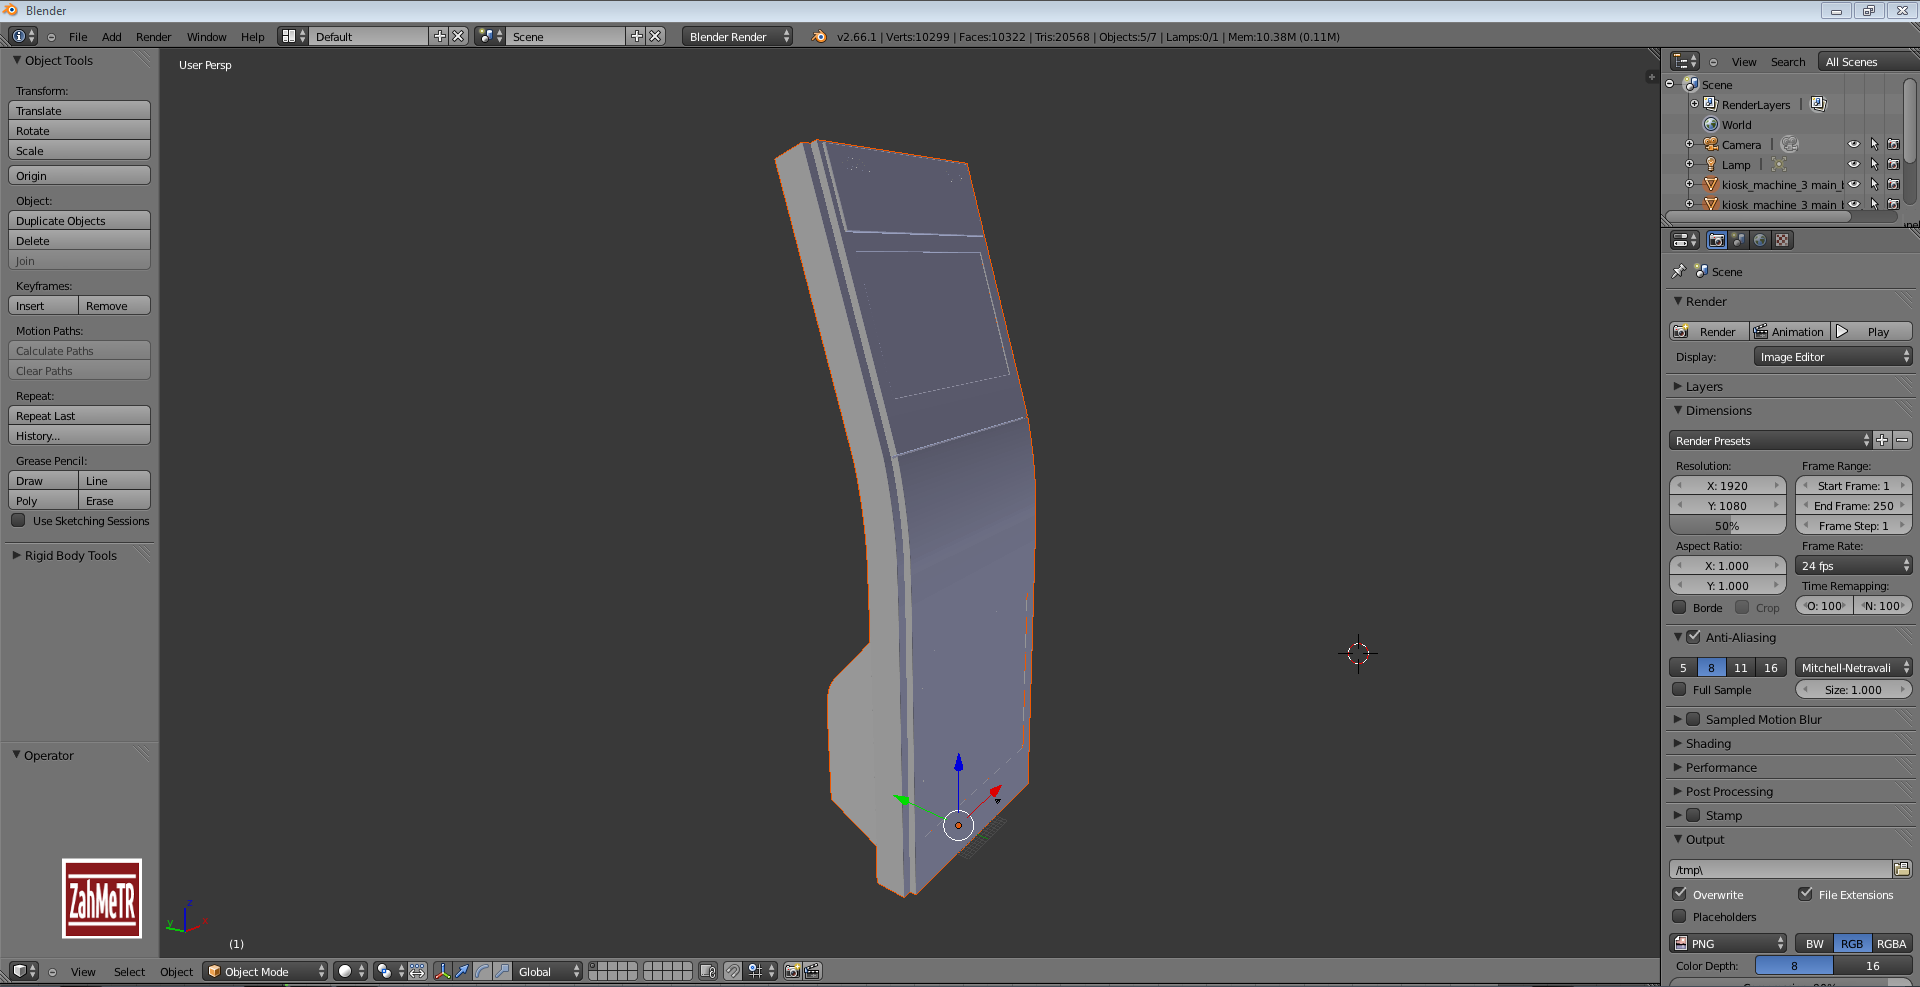Toggle the 3D manipulator widget icon
The height and width of the screenshot is (987, 1920).
(x=442, y=971)
